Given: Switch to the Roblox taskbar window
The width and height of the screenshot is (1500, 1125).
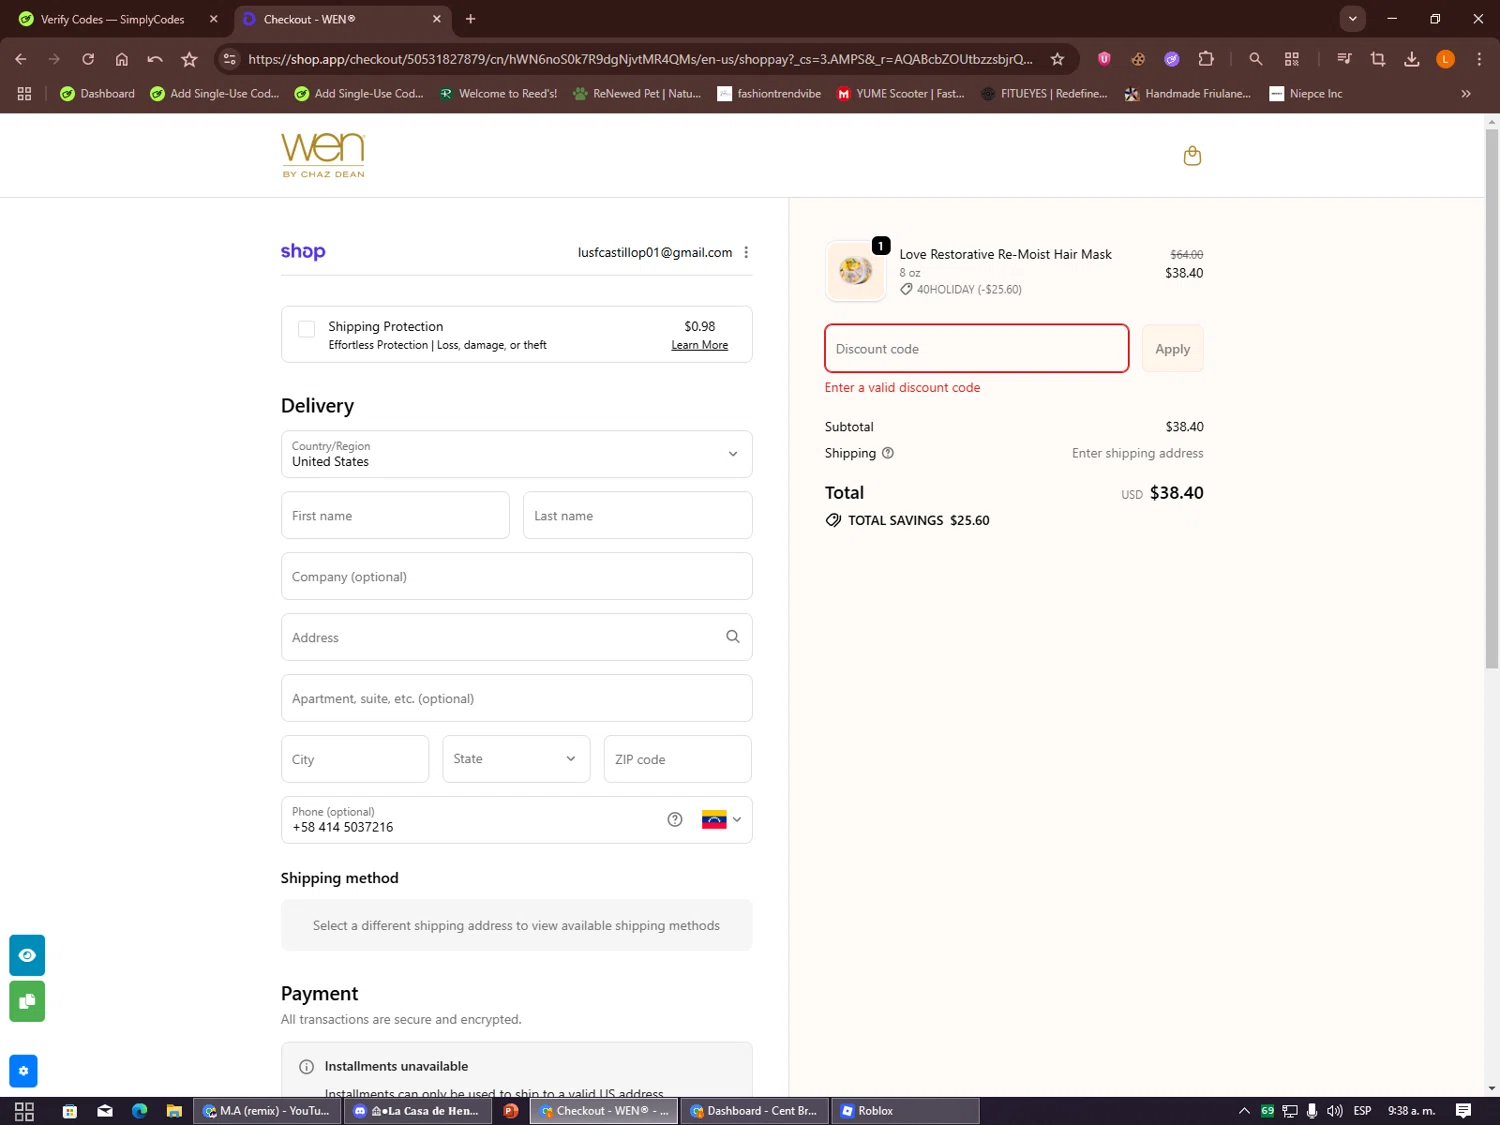Looking at the screenshot, I should point(904,1111).
